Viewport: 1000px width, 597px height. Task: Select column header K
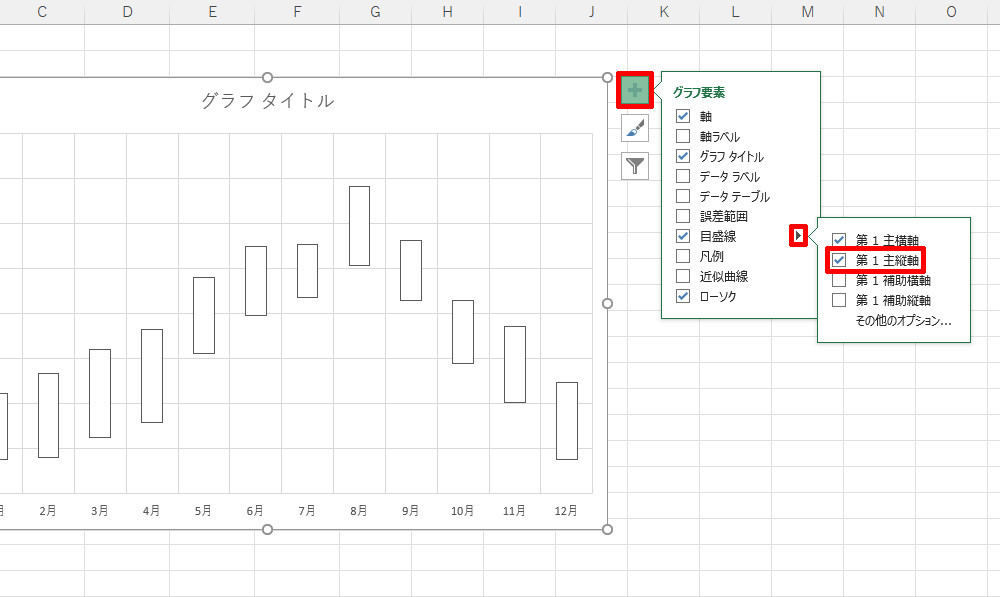point(663,11)
